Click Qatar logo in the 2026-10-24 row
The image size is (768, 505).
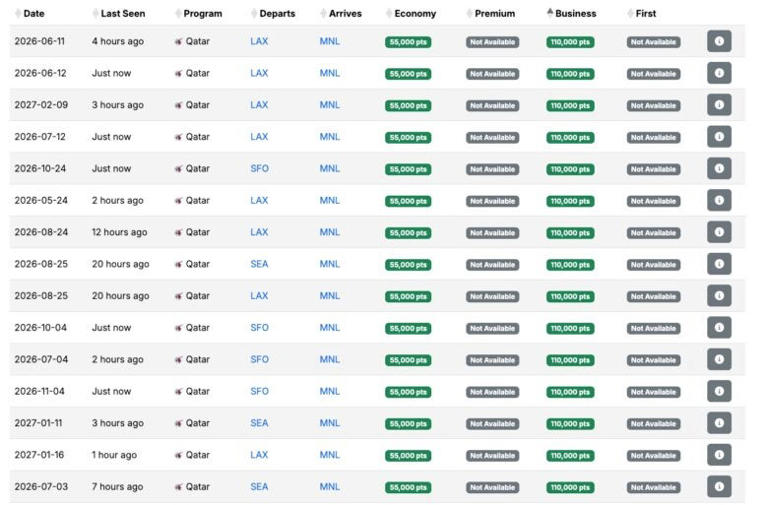point(178,169)
